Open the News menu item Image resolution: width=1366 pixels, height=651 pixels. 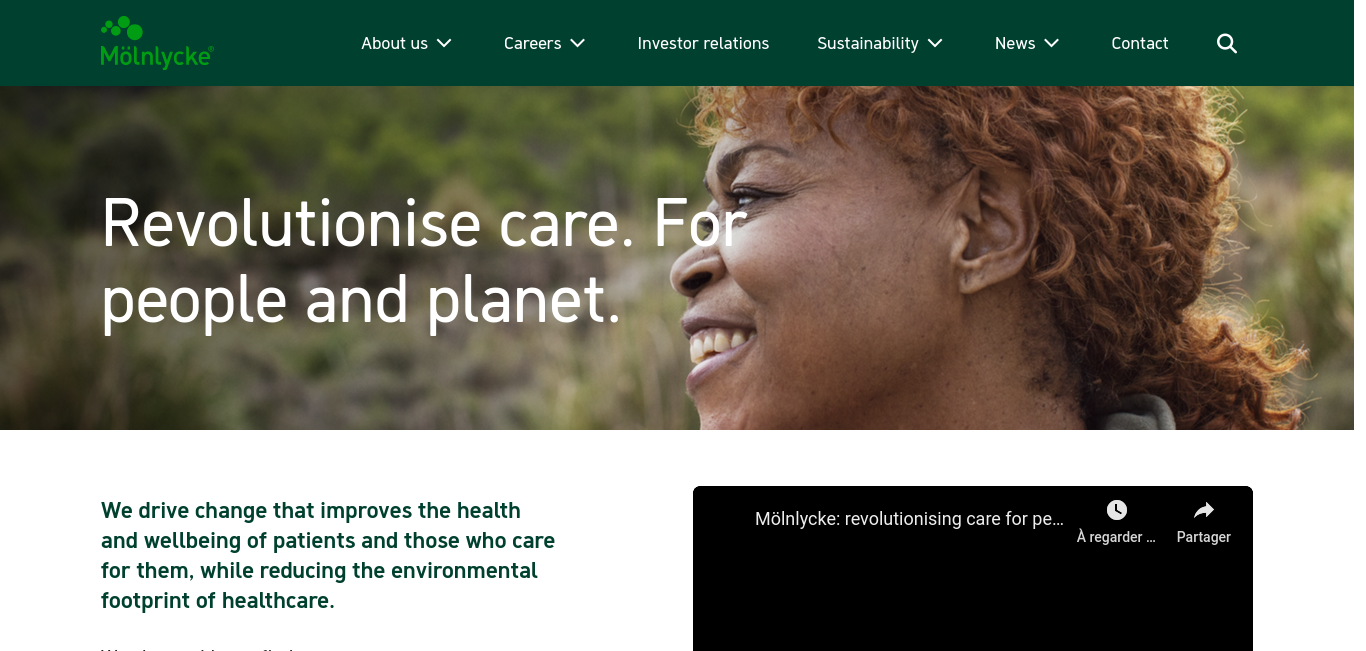(1015, 43)
